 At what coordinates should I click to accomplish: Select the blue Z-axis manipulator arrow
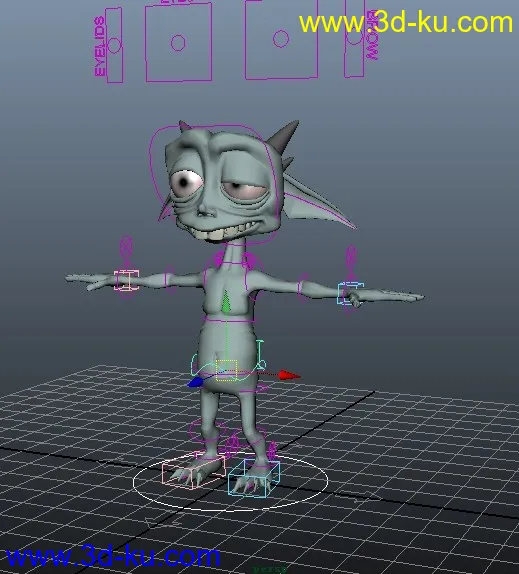coord(195,383)
